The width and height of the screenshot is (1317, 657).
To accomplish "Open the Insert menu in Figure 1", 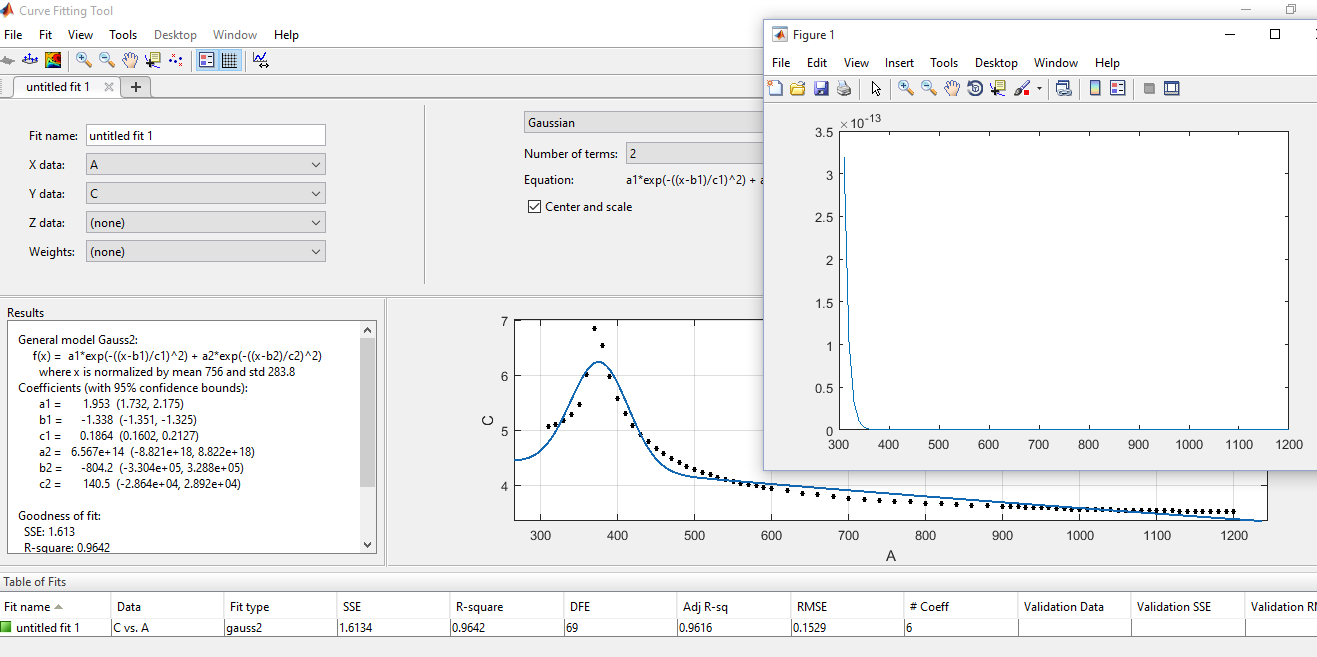I will click(899, 63).
